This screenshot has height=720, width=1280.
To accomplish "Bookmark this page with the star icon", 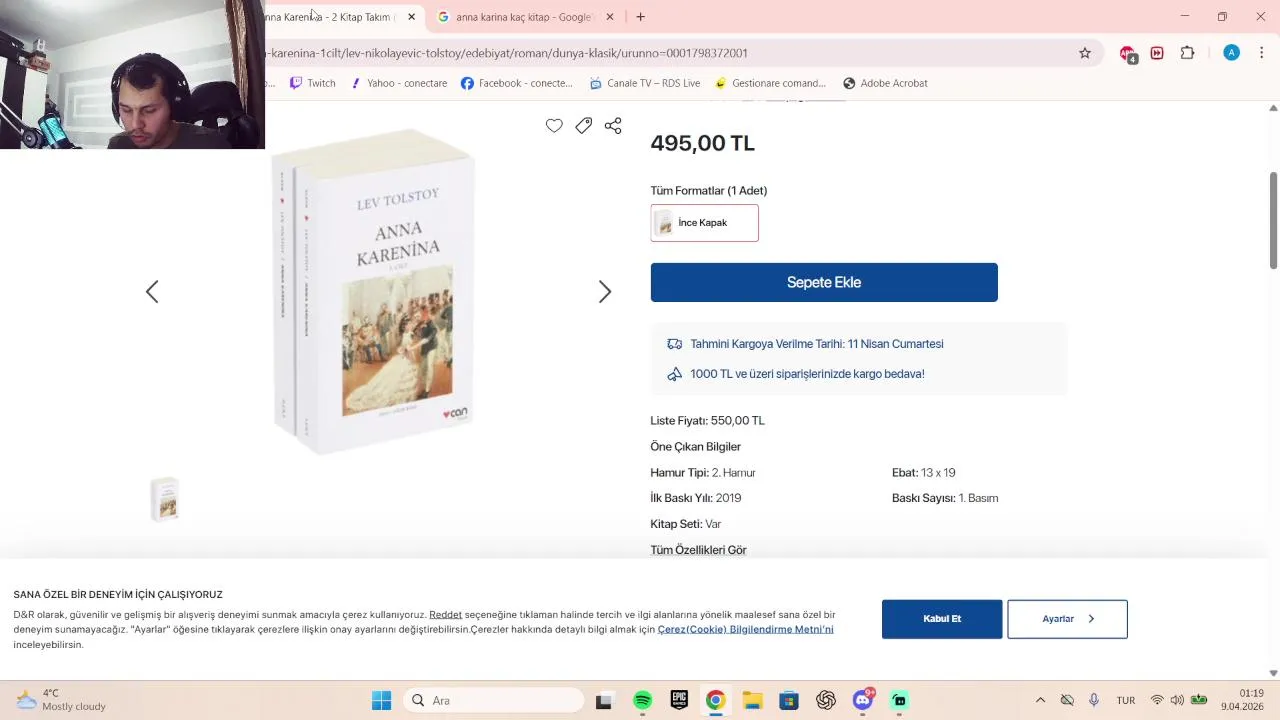I will (1085, 53).
